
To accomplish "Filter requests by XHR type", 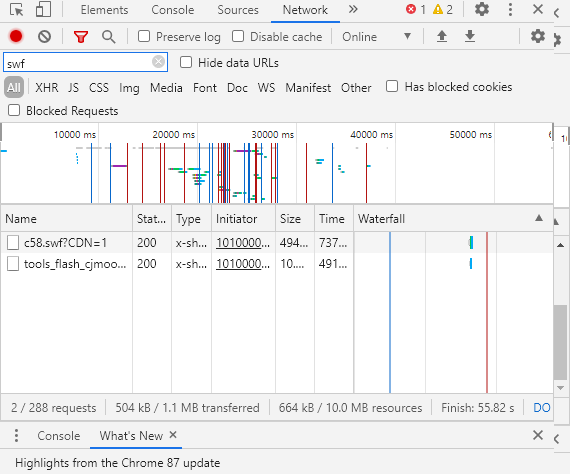I will 47,88.
